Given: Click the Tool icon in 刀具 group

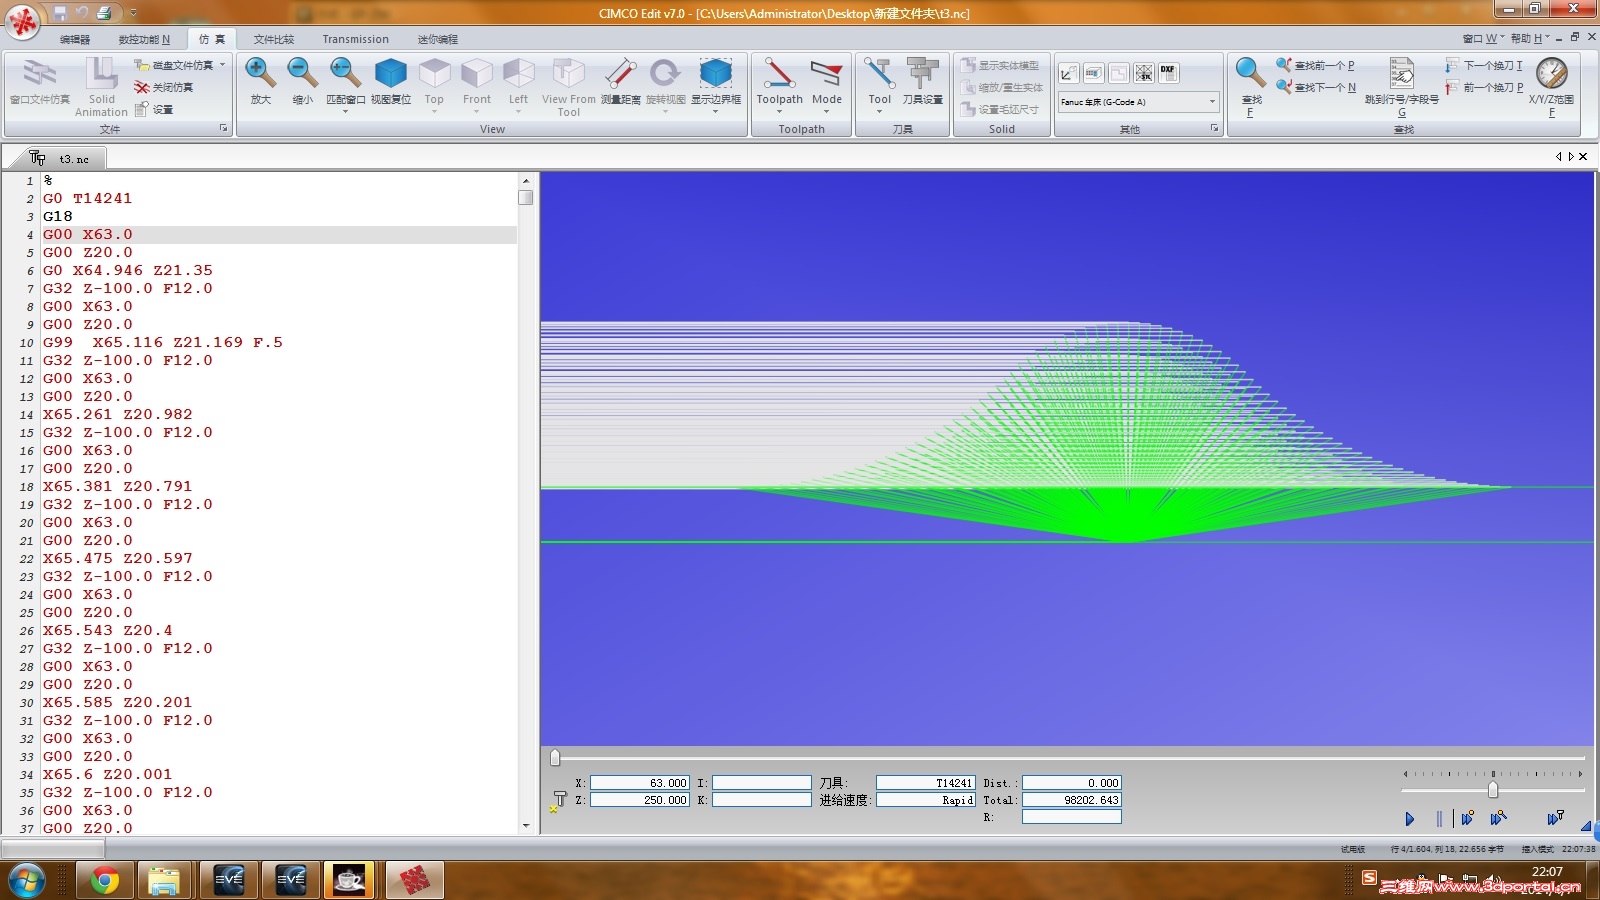Looking at the screenshot, I should click(x=879, y=73).
